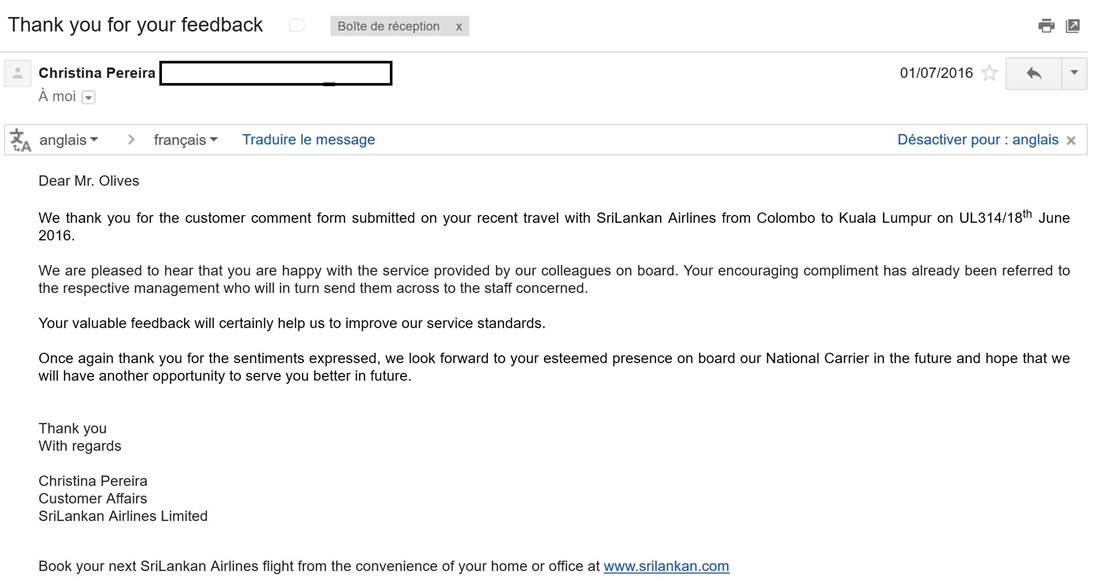Open the www.srilankan.com link
Screen dimensions: 1100x588
[666, 566]
